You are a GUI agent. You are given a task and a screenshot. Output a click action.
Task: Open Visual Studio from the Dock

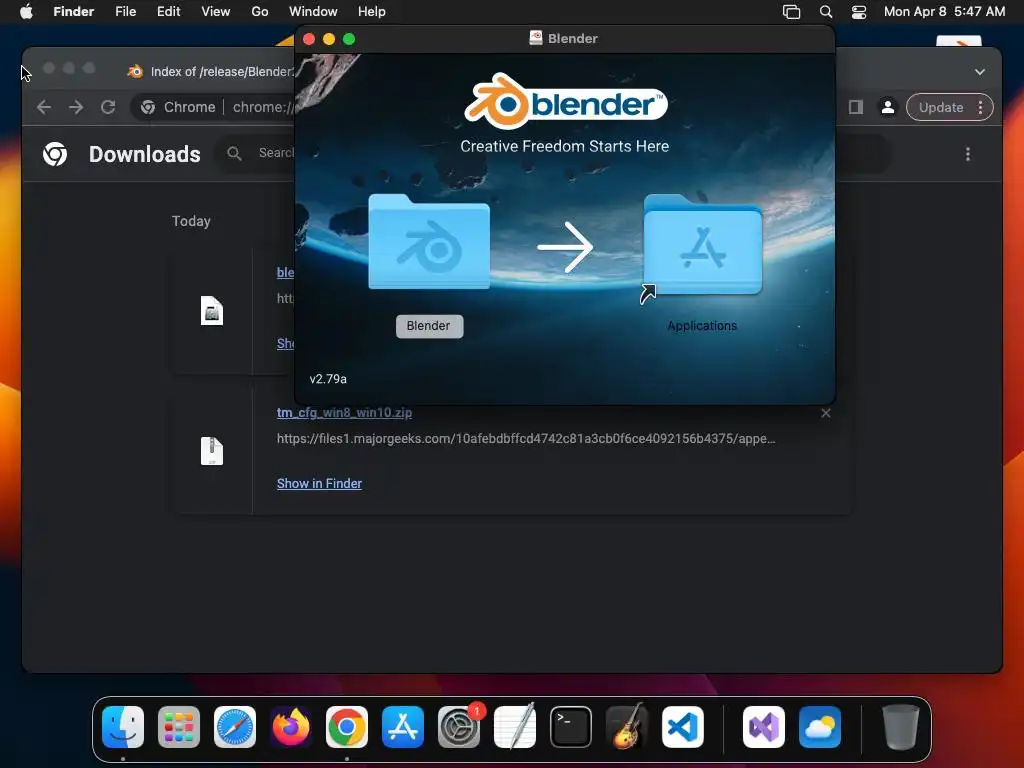(x=764, y=727)
